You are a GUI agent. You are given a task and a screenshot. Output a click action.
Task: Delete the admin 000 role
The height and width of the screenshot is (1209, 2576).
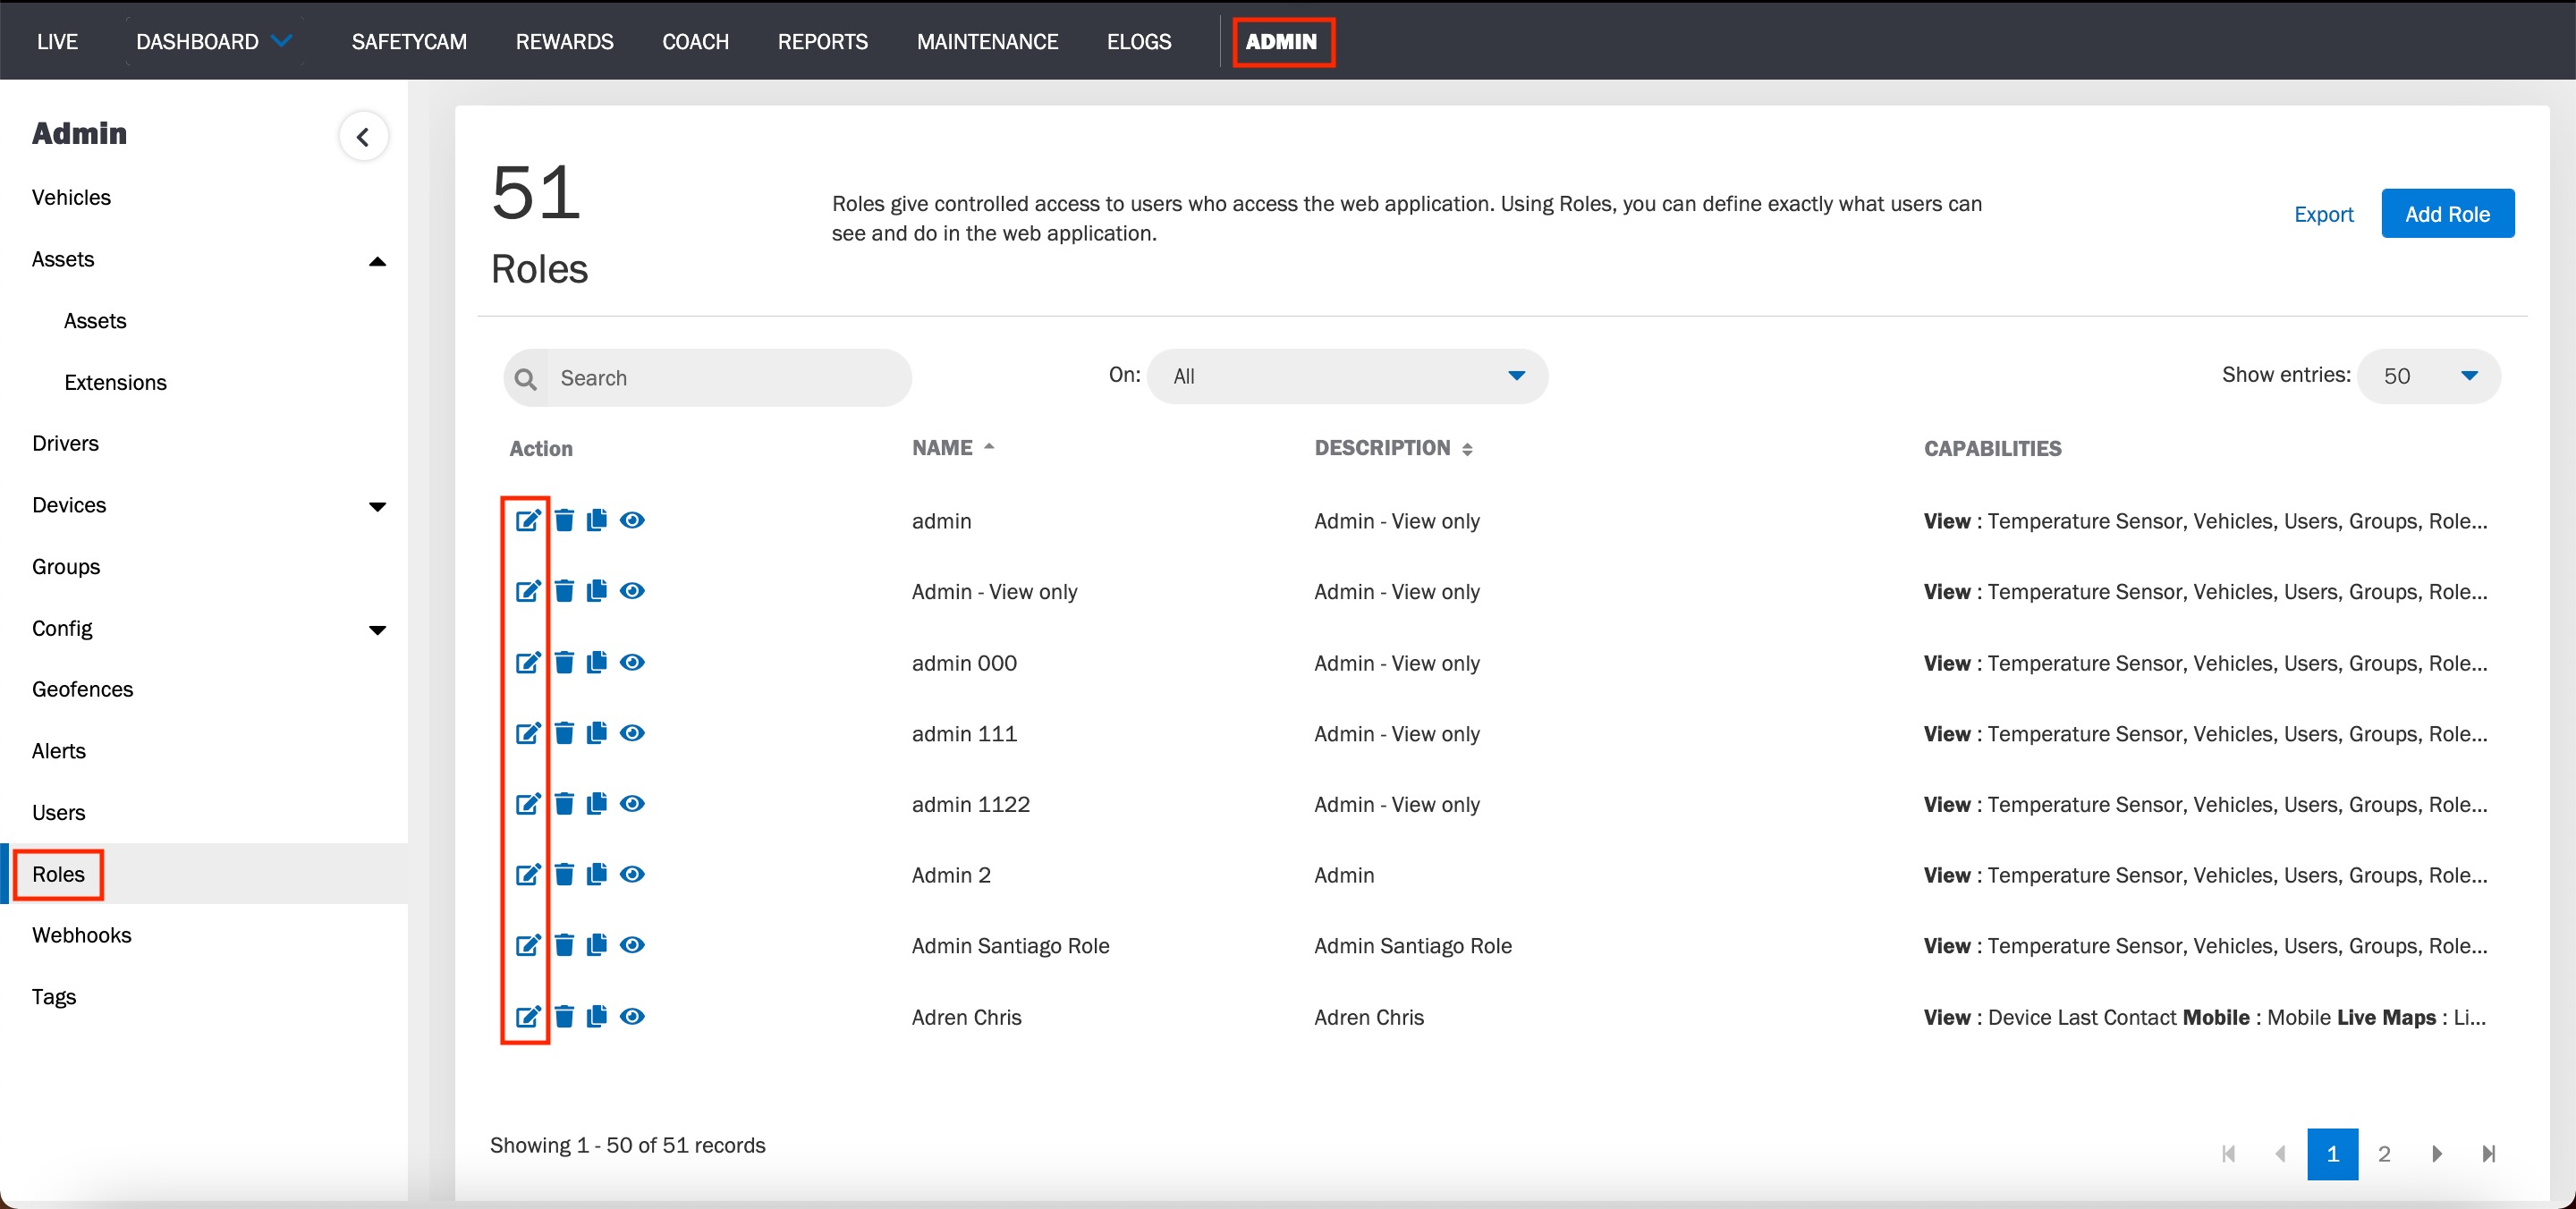(564, 662)
